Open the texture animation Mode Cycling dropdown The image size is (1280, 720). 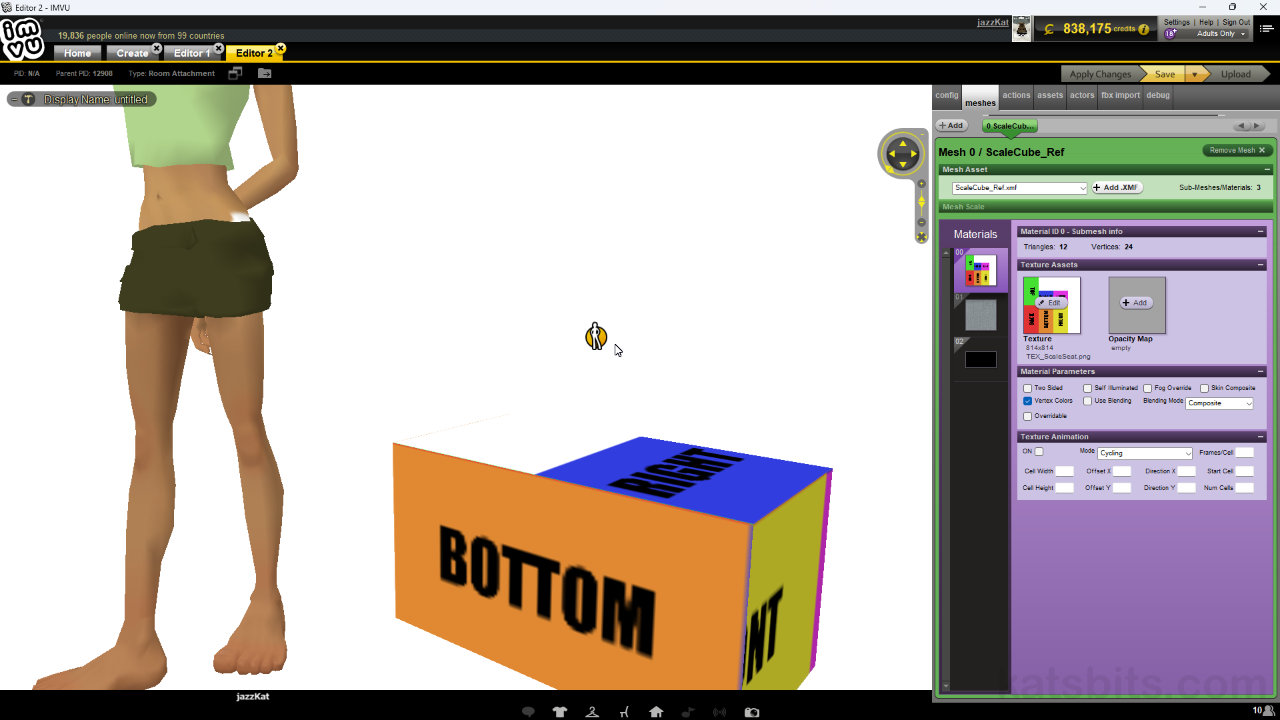click(x=1144, y=453)
